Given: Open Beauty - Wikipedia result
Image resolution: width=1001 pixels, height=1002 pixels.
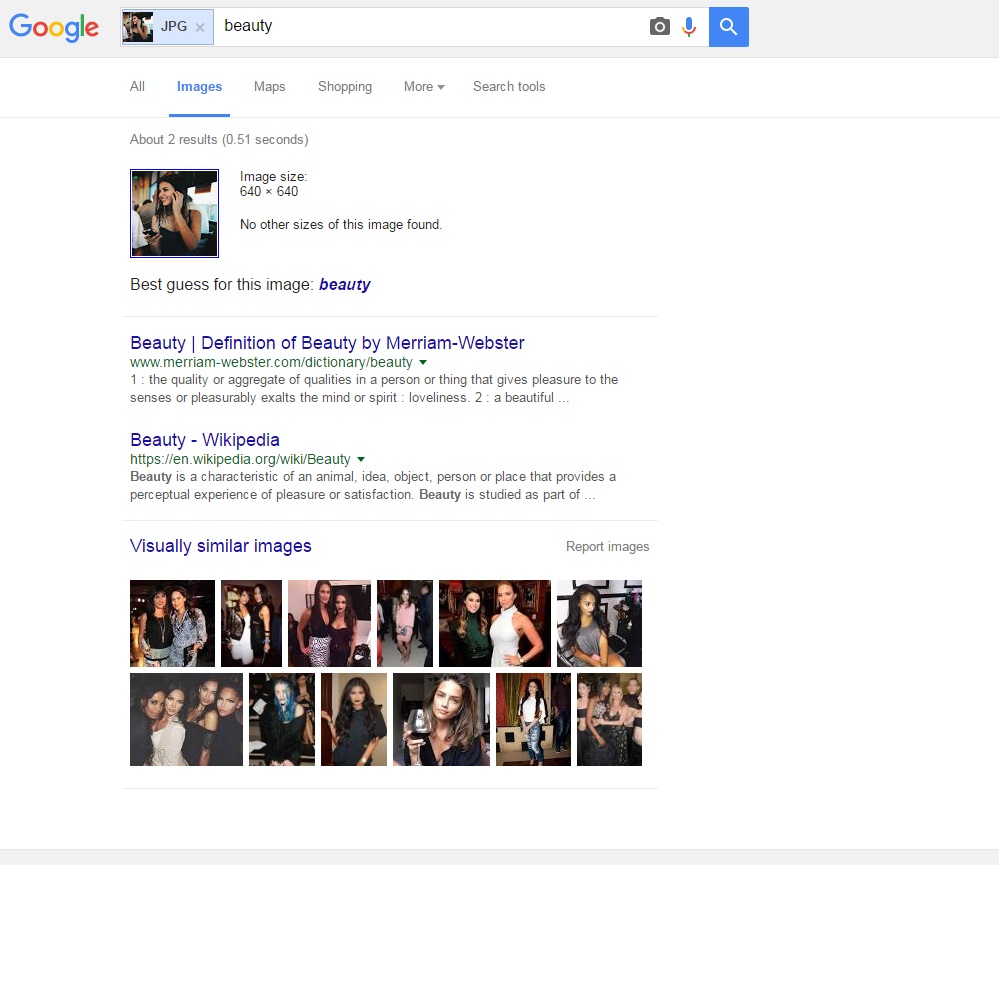Looking at the screenshot, I should point(205,440).
